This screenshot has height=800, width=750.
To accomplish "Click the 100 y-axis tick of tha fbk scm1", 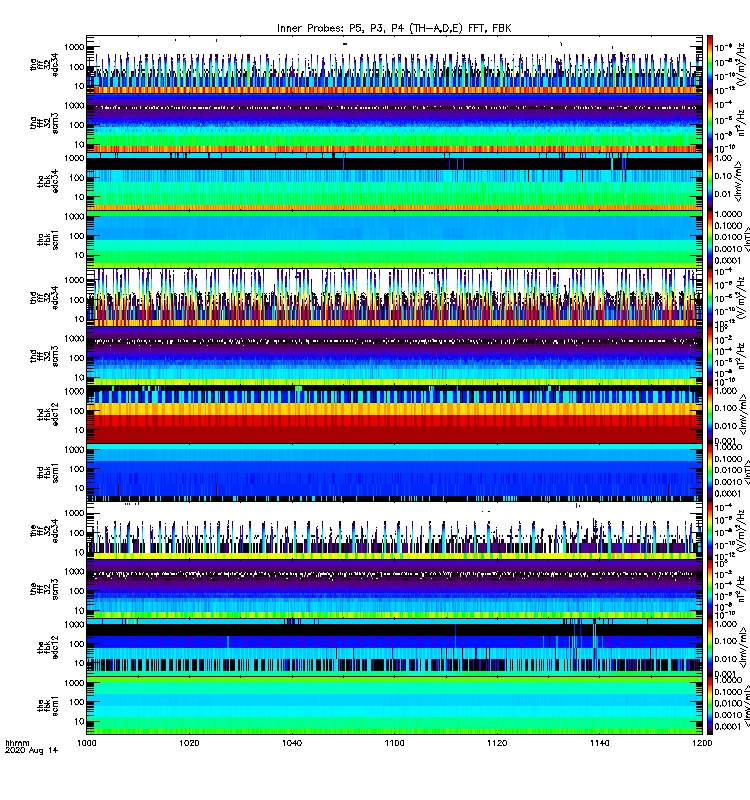I will (x=77, y=236).
